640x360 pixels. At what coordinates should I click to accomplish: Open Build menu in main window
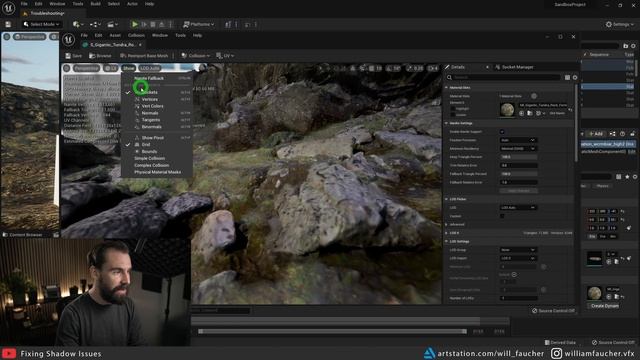[96, 4]
